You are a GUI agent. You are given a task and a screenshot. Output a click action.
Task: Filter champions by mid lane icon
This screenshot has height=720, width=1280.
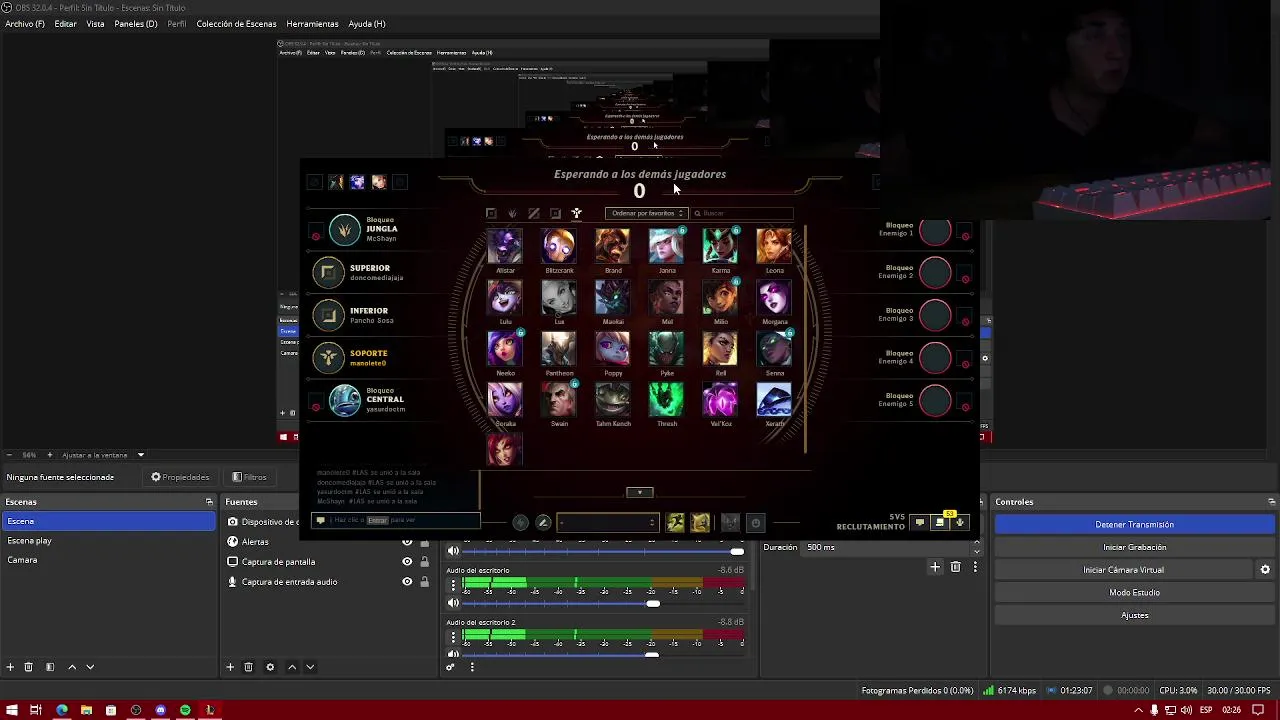click(x=534, y=213)
